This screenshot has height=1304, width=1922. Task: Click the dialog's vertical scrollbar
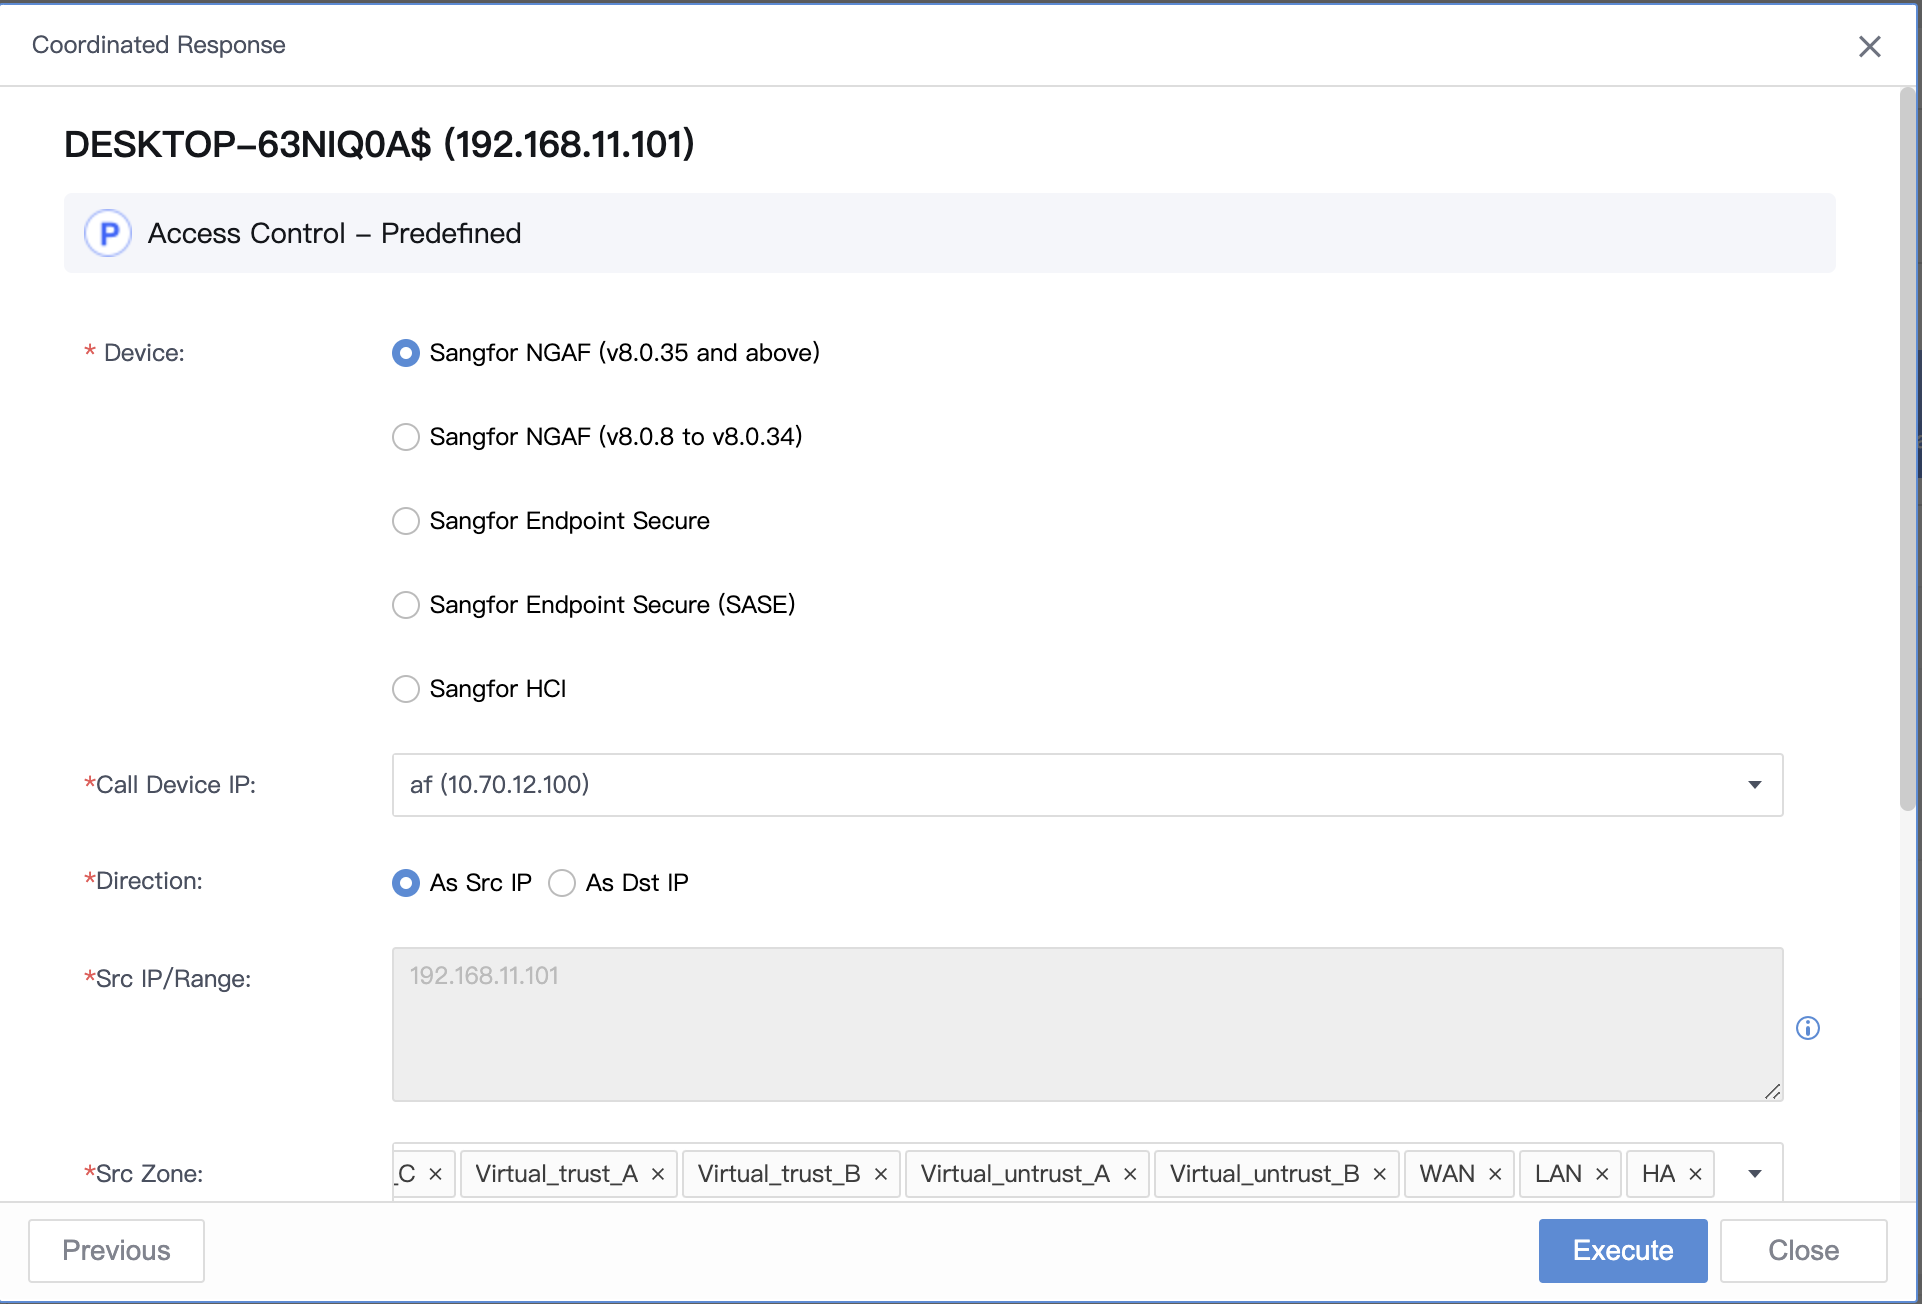pyautogui.click(x=1908, y=450)
